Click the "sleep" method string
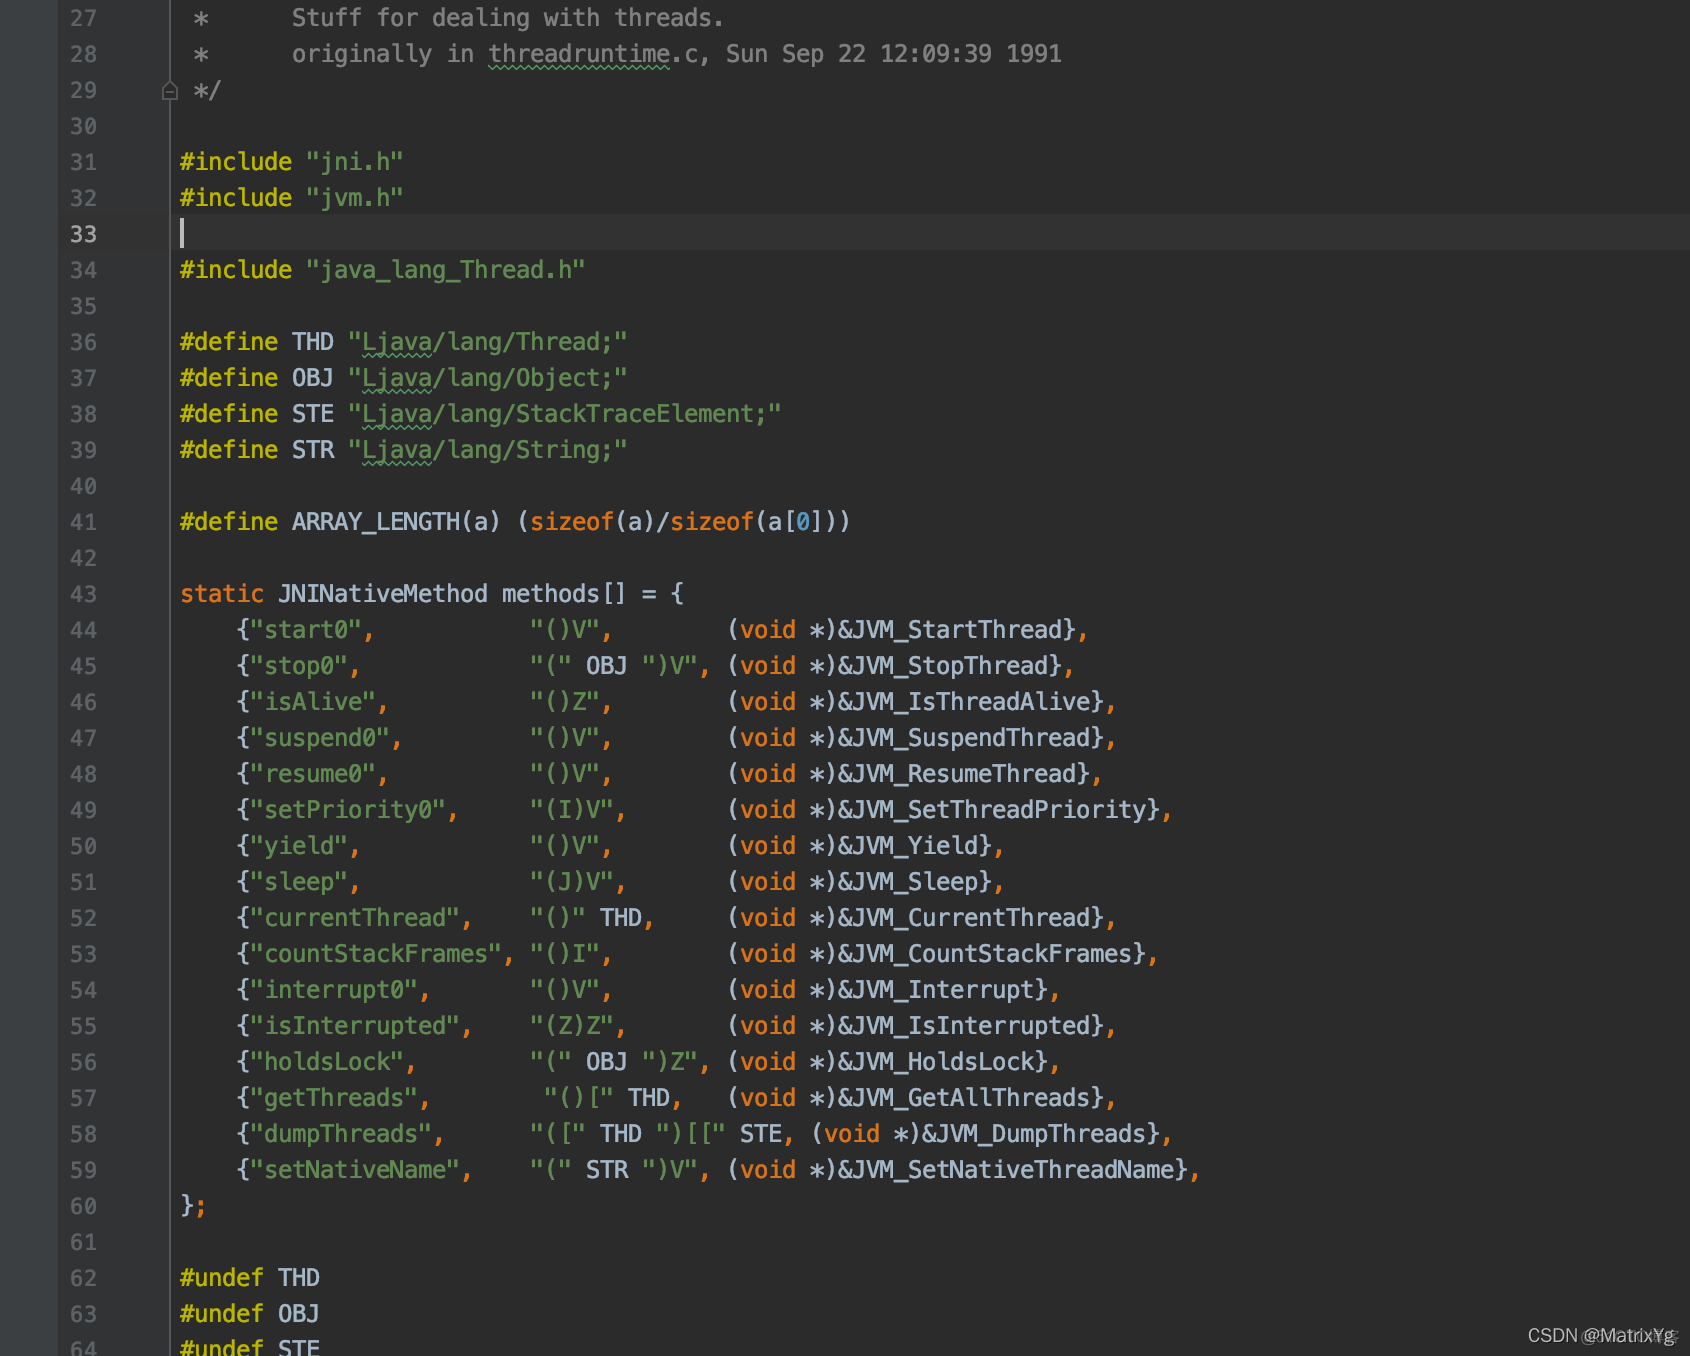The width and height of the screenshot is (1690, 1356). pyautogui.click(x=298, y=882)
